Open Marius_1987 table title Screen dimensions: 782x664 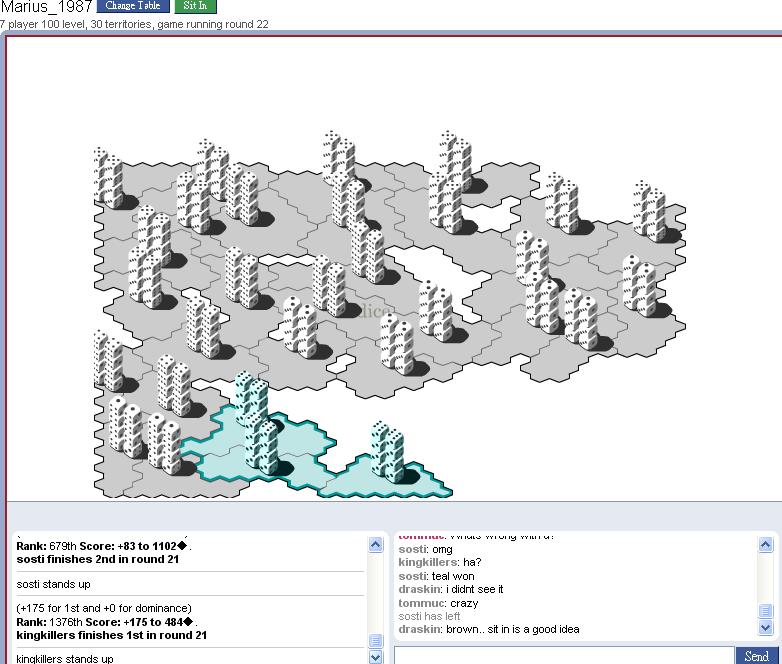(46, 7)
